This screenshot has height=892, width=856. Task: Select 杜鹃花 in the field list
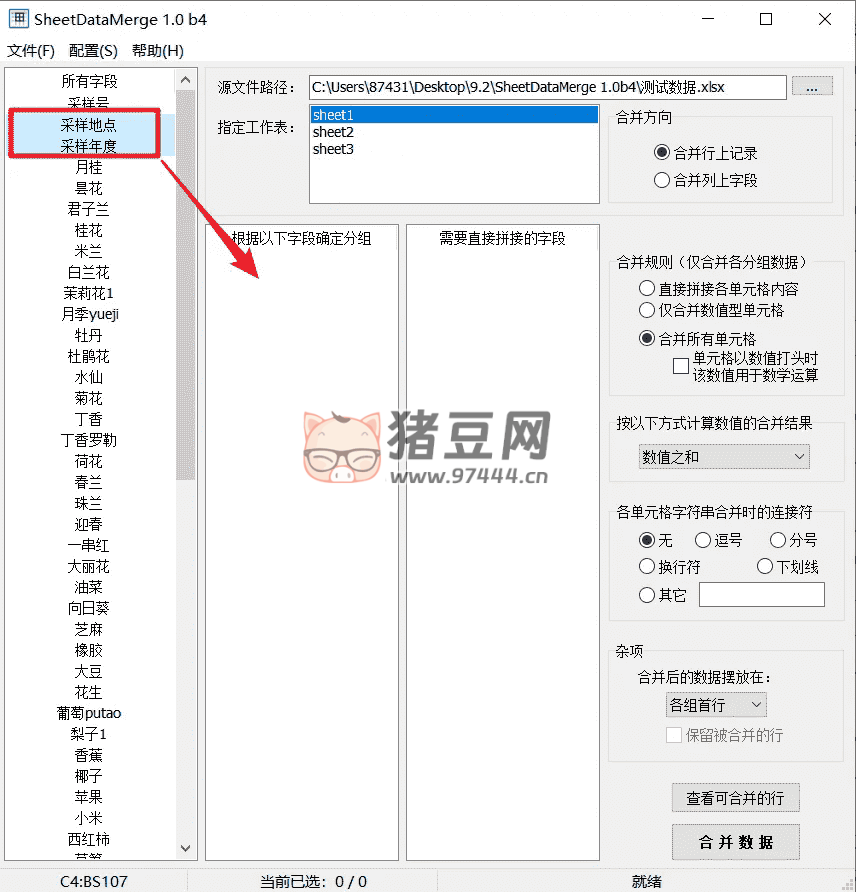(89, 356)
